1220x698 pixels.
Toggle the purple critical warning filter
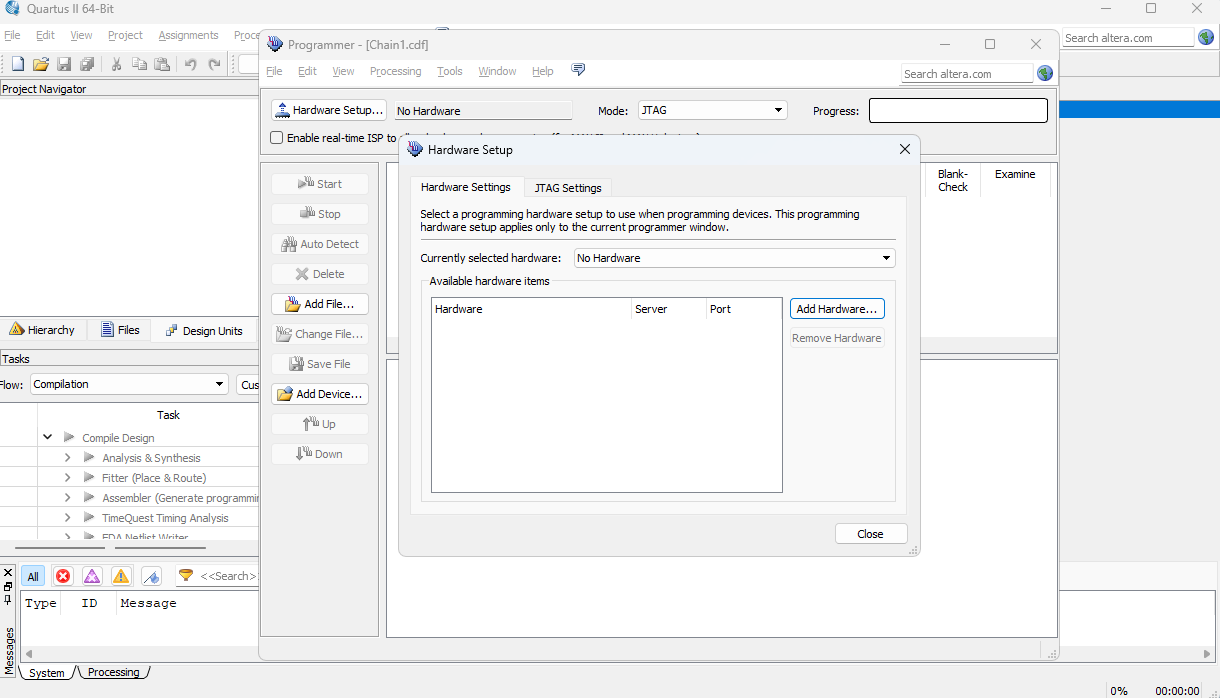point(92,576)
